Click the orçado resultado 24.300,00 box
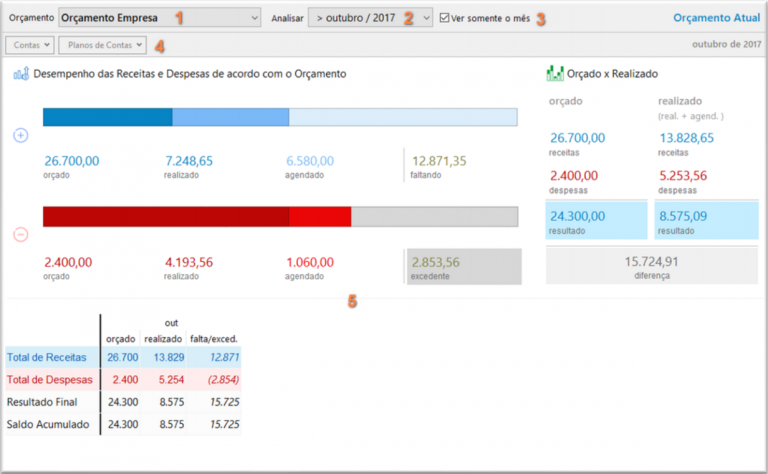Image resolution: width=768 pixels, height=474 pixels. [x=595, y=220]
